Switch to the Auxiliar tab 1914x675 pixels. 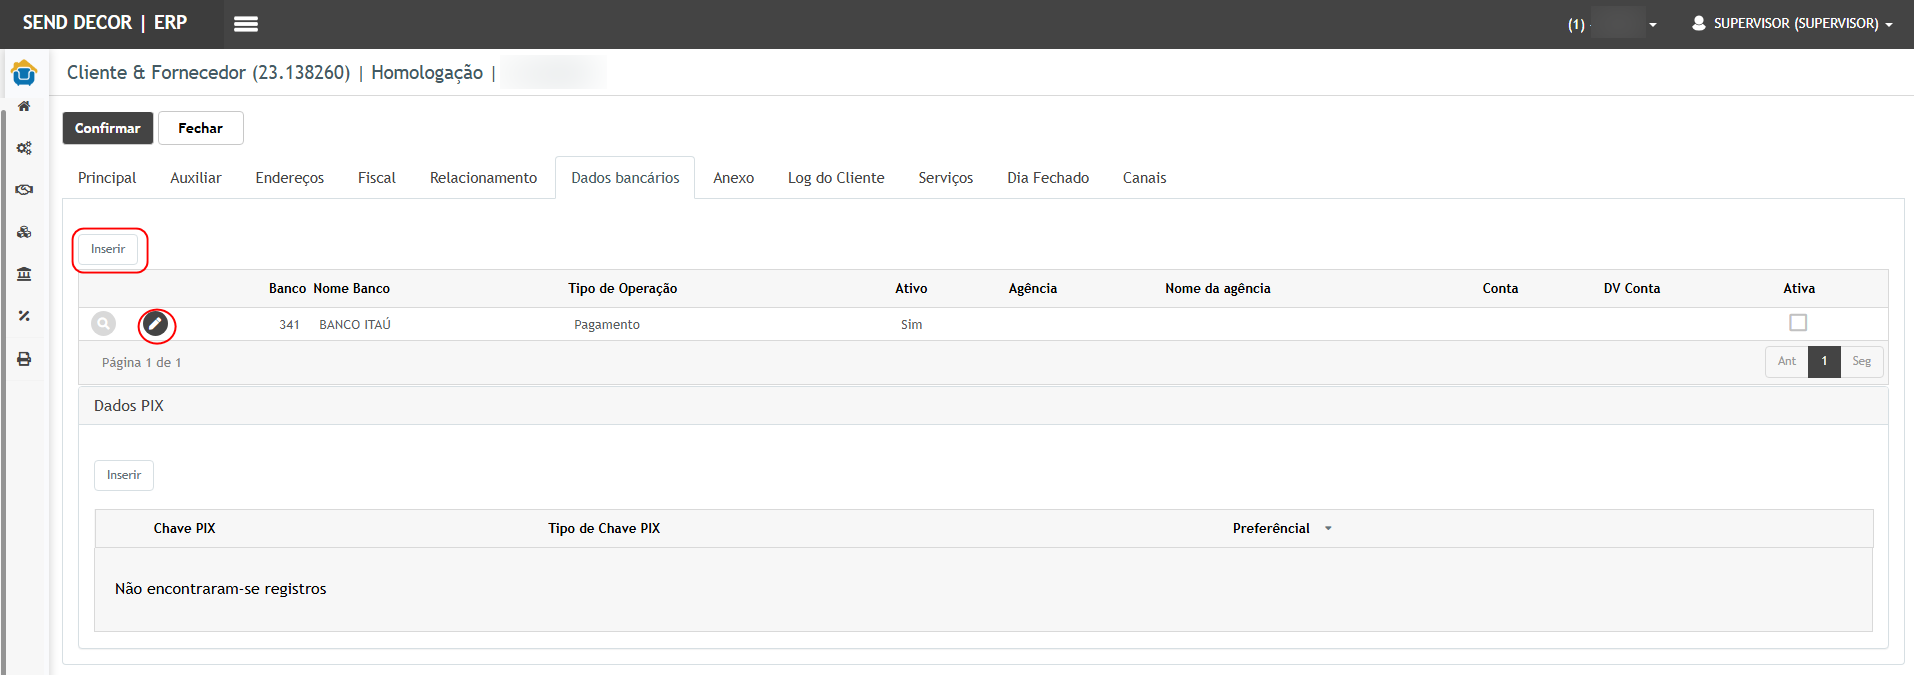[x=196, y=178]
